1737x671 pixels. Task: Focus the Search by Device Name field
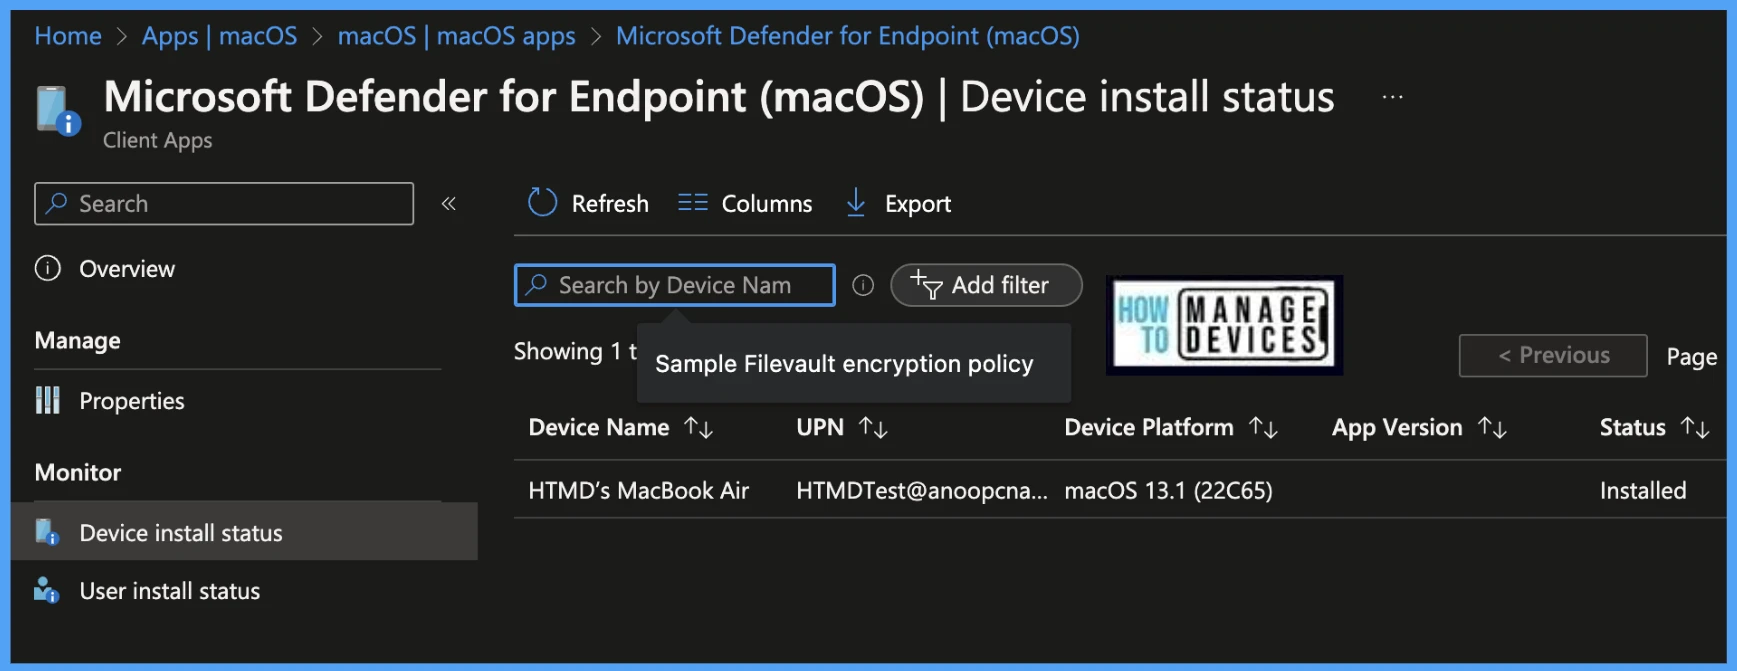[x=675, y=285]
